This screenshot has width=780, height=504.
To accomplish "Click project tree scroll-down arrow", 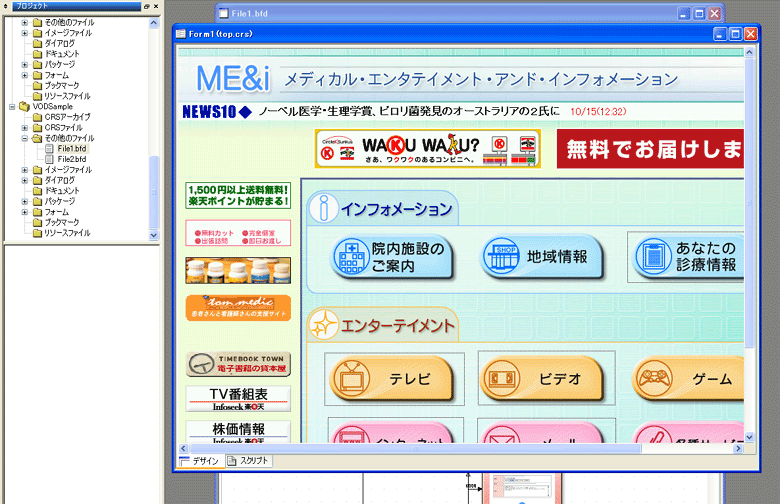I will [154, 235].
